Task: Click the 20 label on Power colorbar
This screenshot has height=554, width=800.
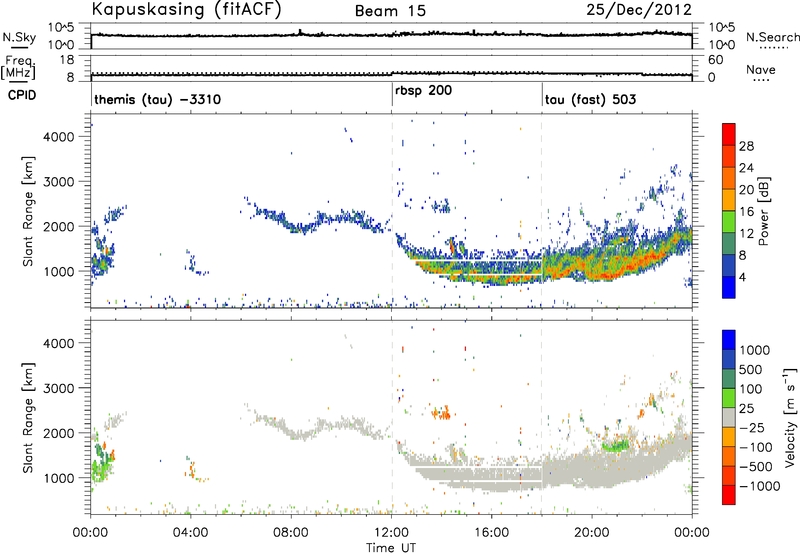Action: 746,190
